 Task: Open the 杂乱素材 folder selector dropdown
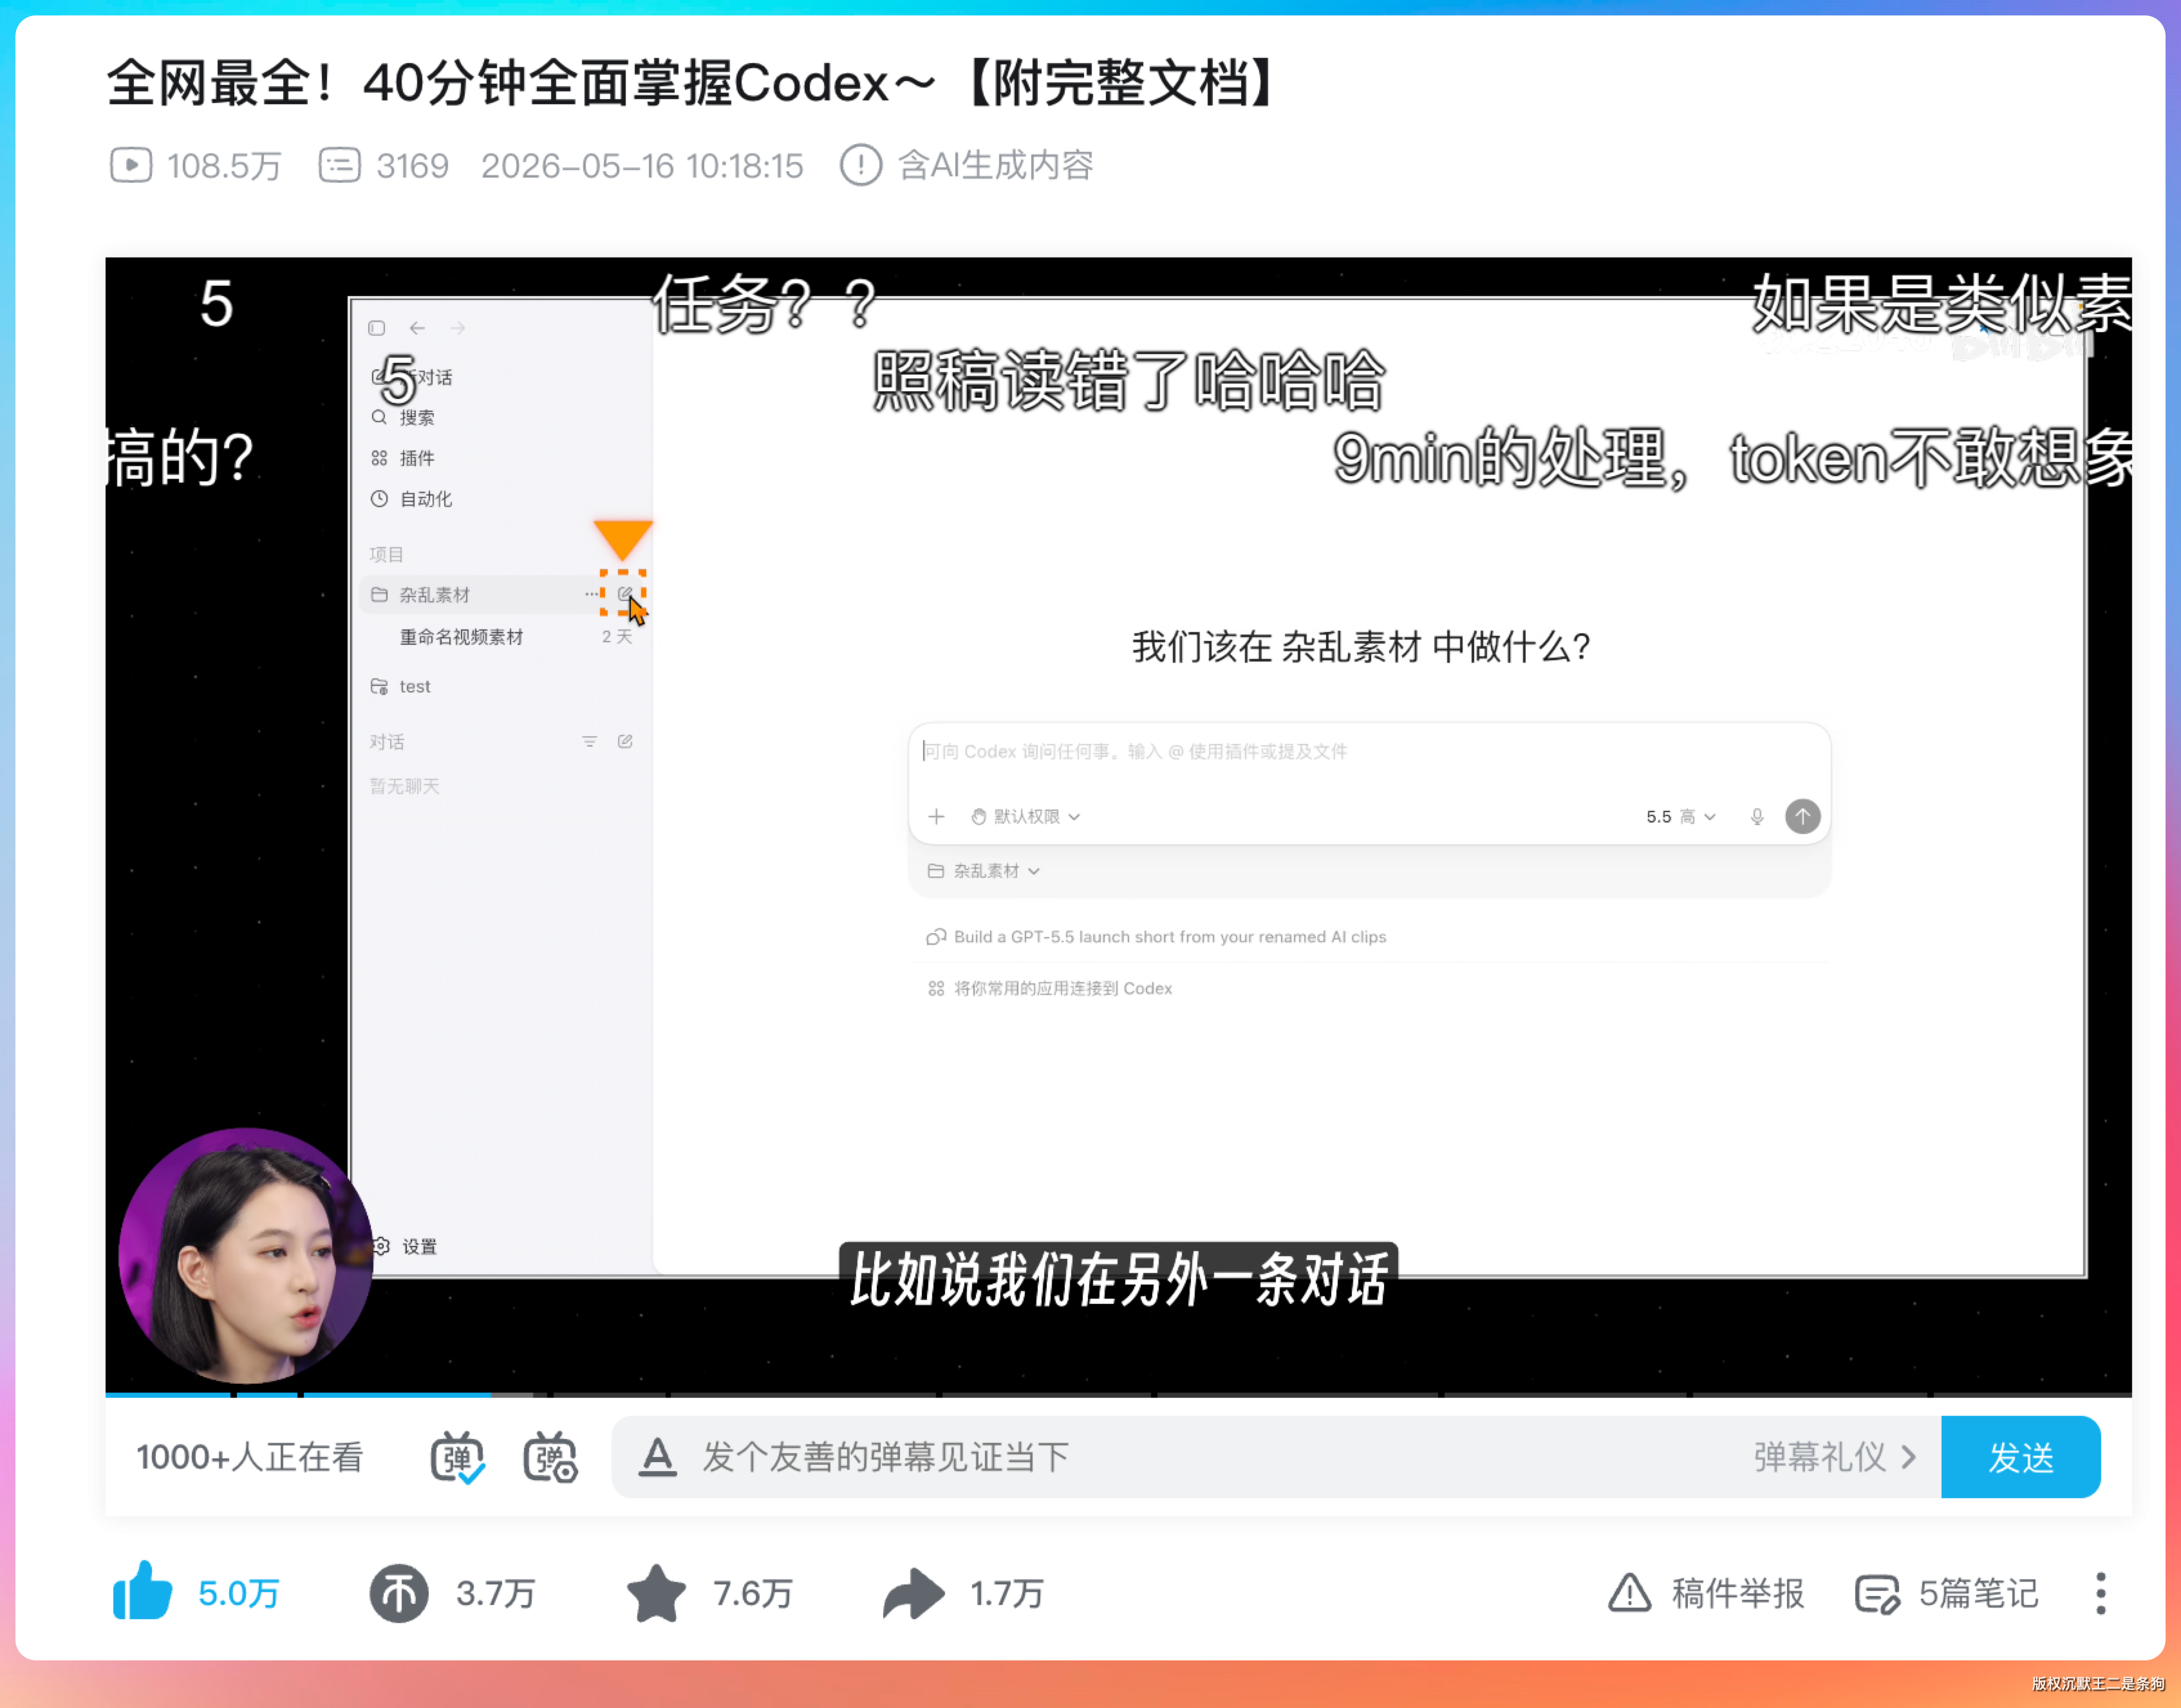pyautogui.click(x=984, y=871)
